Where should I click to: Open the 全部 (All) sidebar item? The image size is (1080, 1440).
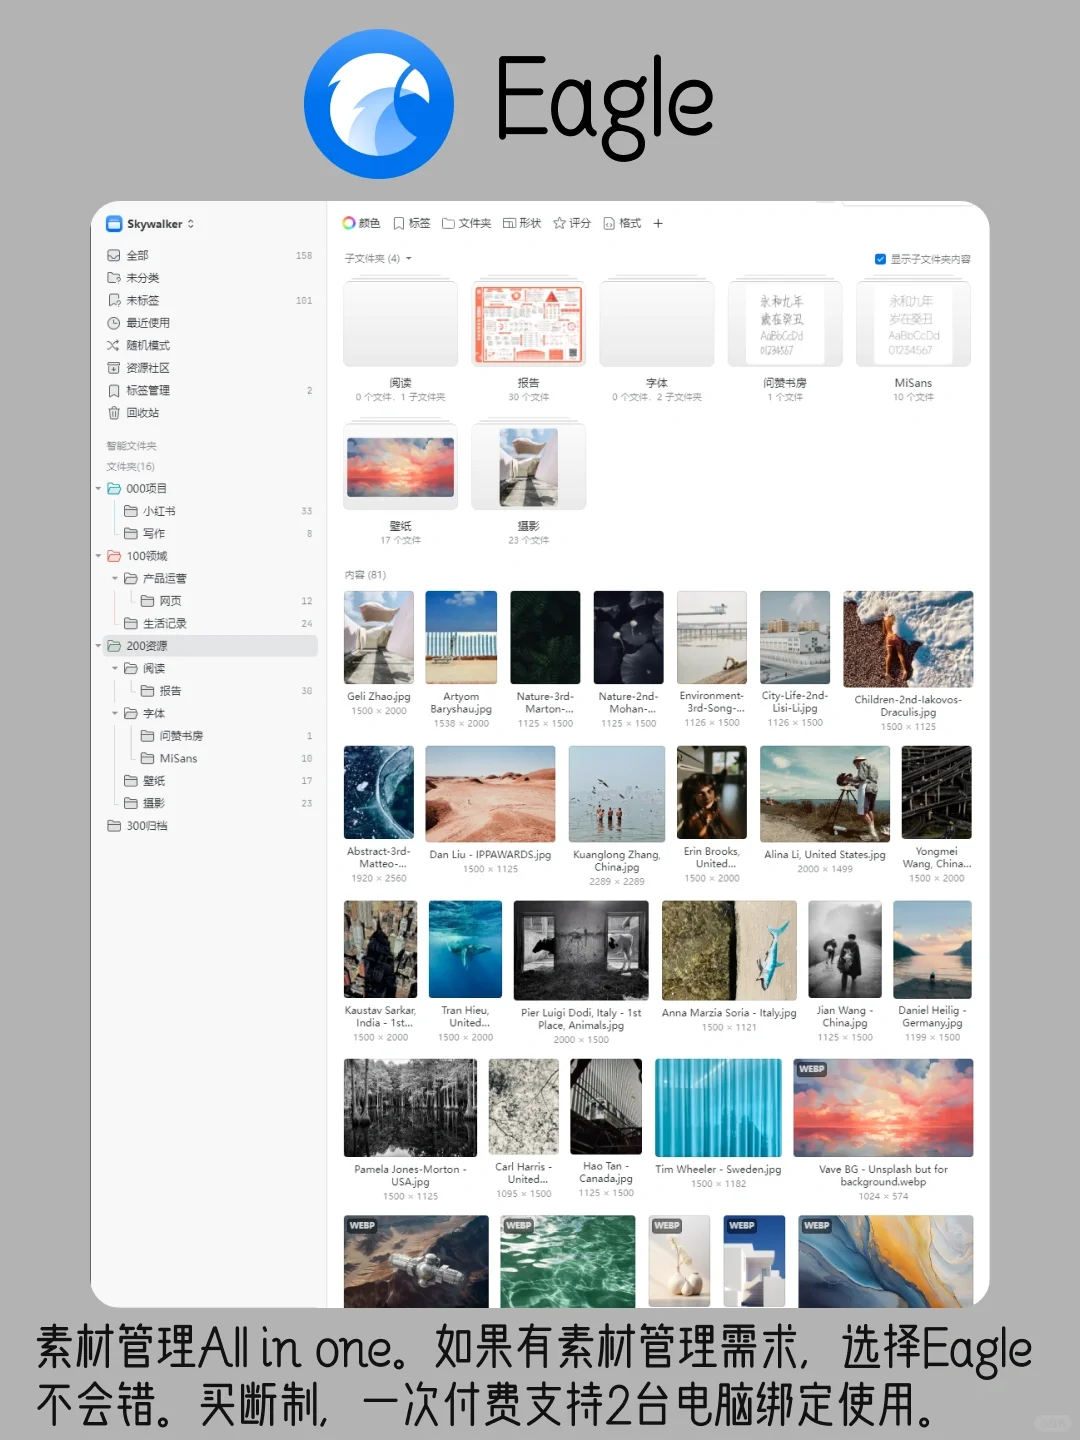208,255
